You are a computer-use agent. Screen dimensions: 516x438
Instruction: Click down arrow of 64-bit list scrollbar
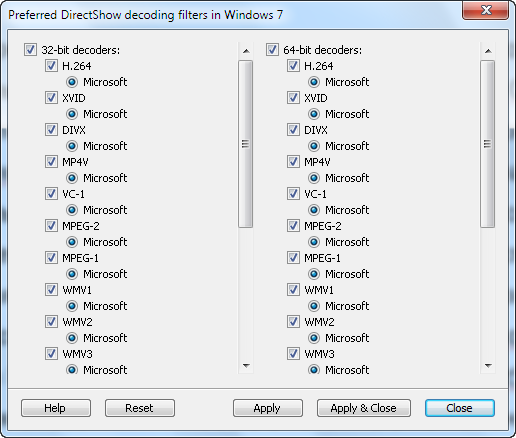[488, 366]
